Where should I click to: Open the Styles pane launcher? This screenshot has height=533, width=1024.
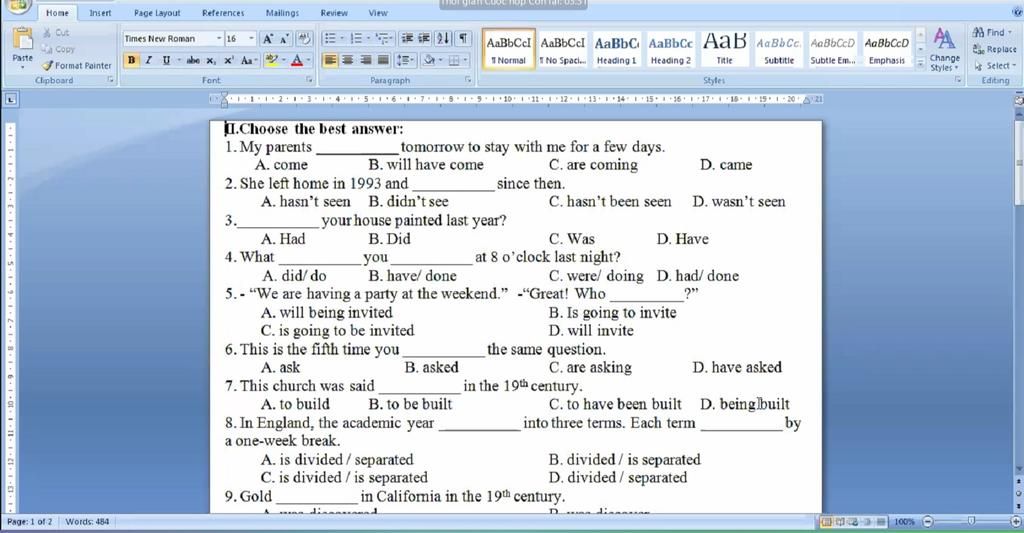(958, 80)
